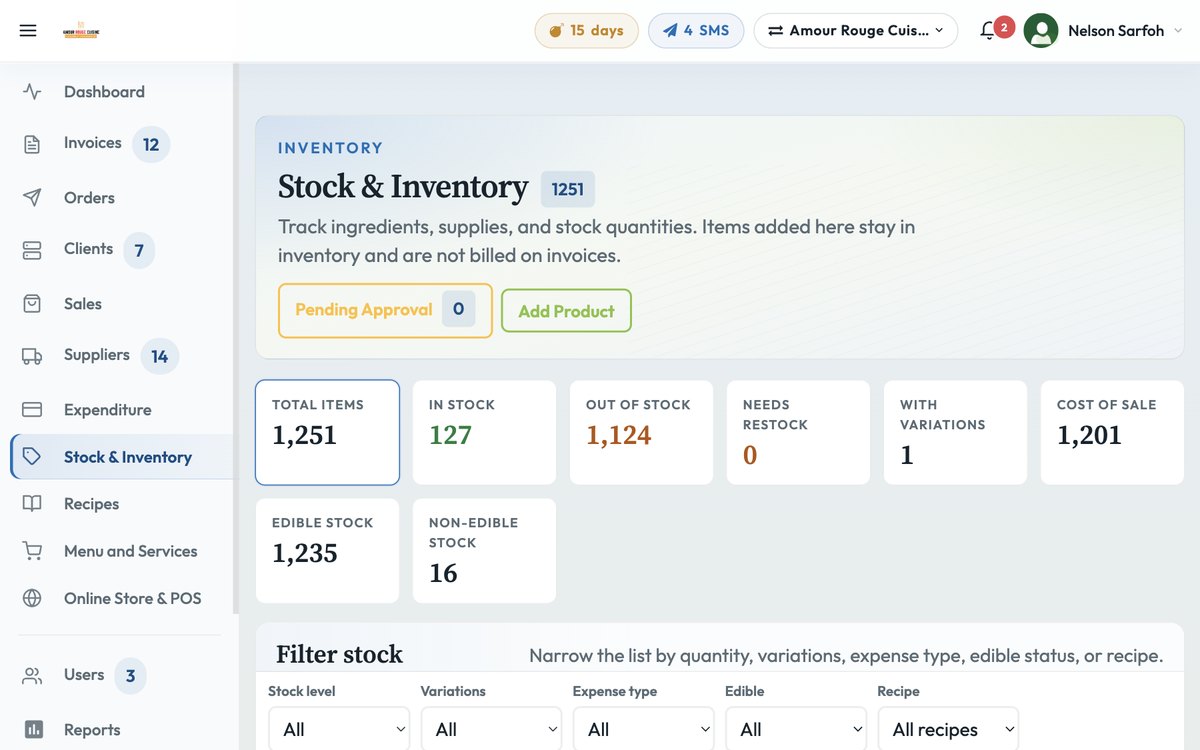Open the hamburger menu icon

(28, 31)
